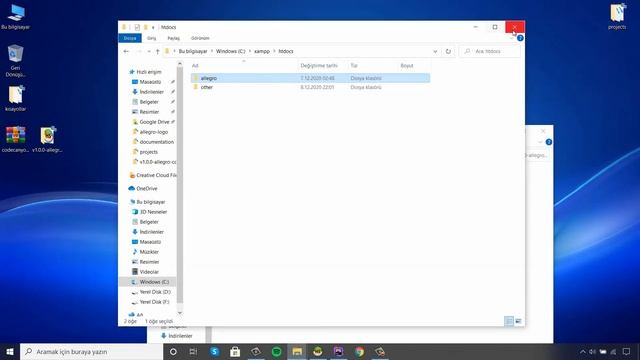Click the Up one level arrow
The width and height of the screenshot is (640, 360).
(158, 51)
